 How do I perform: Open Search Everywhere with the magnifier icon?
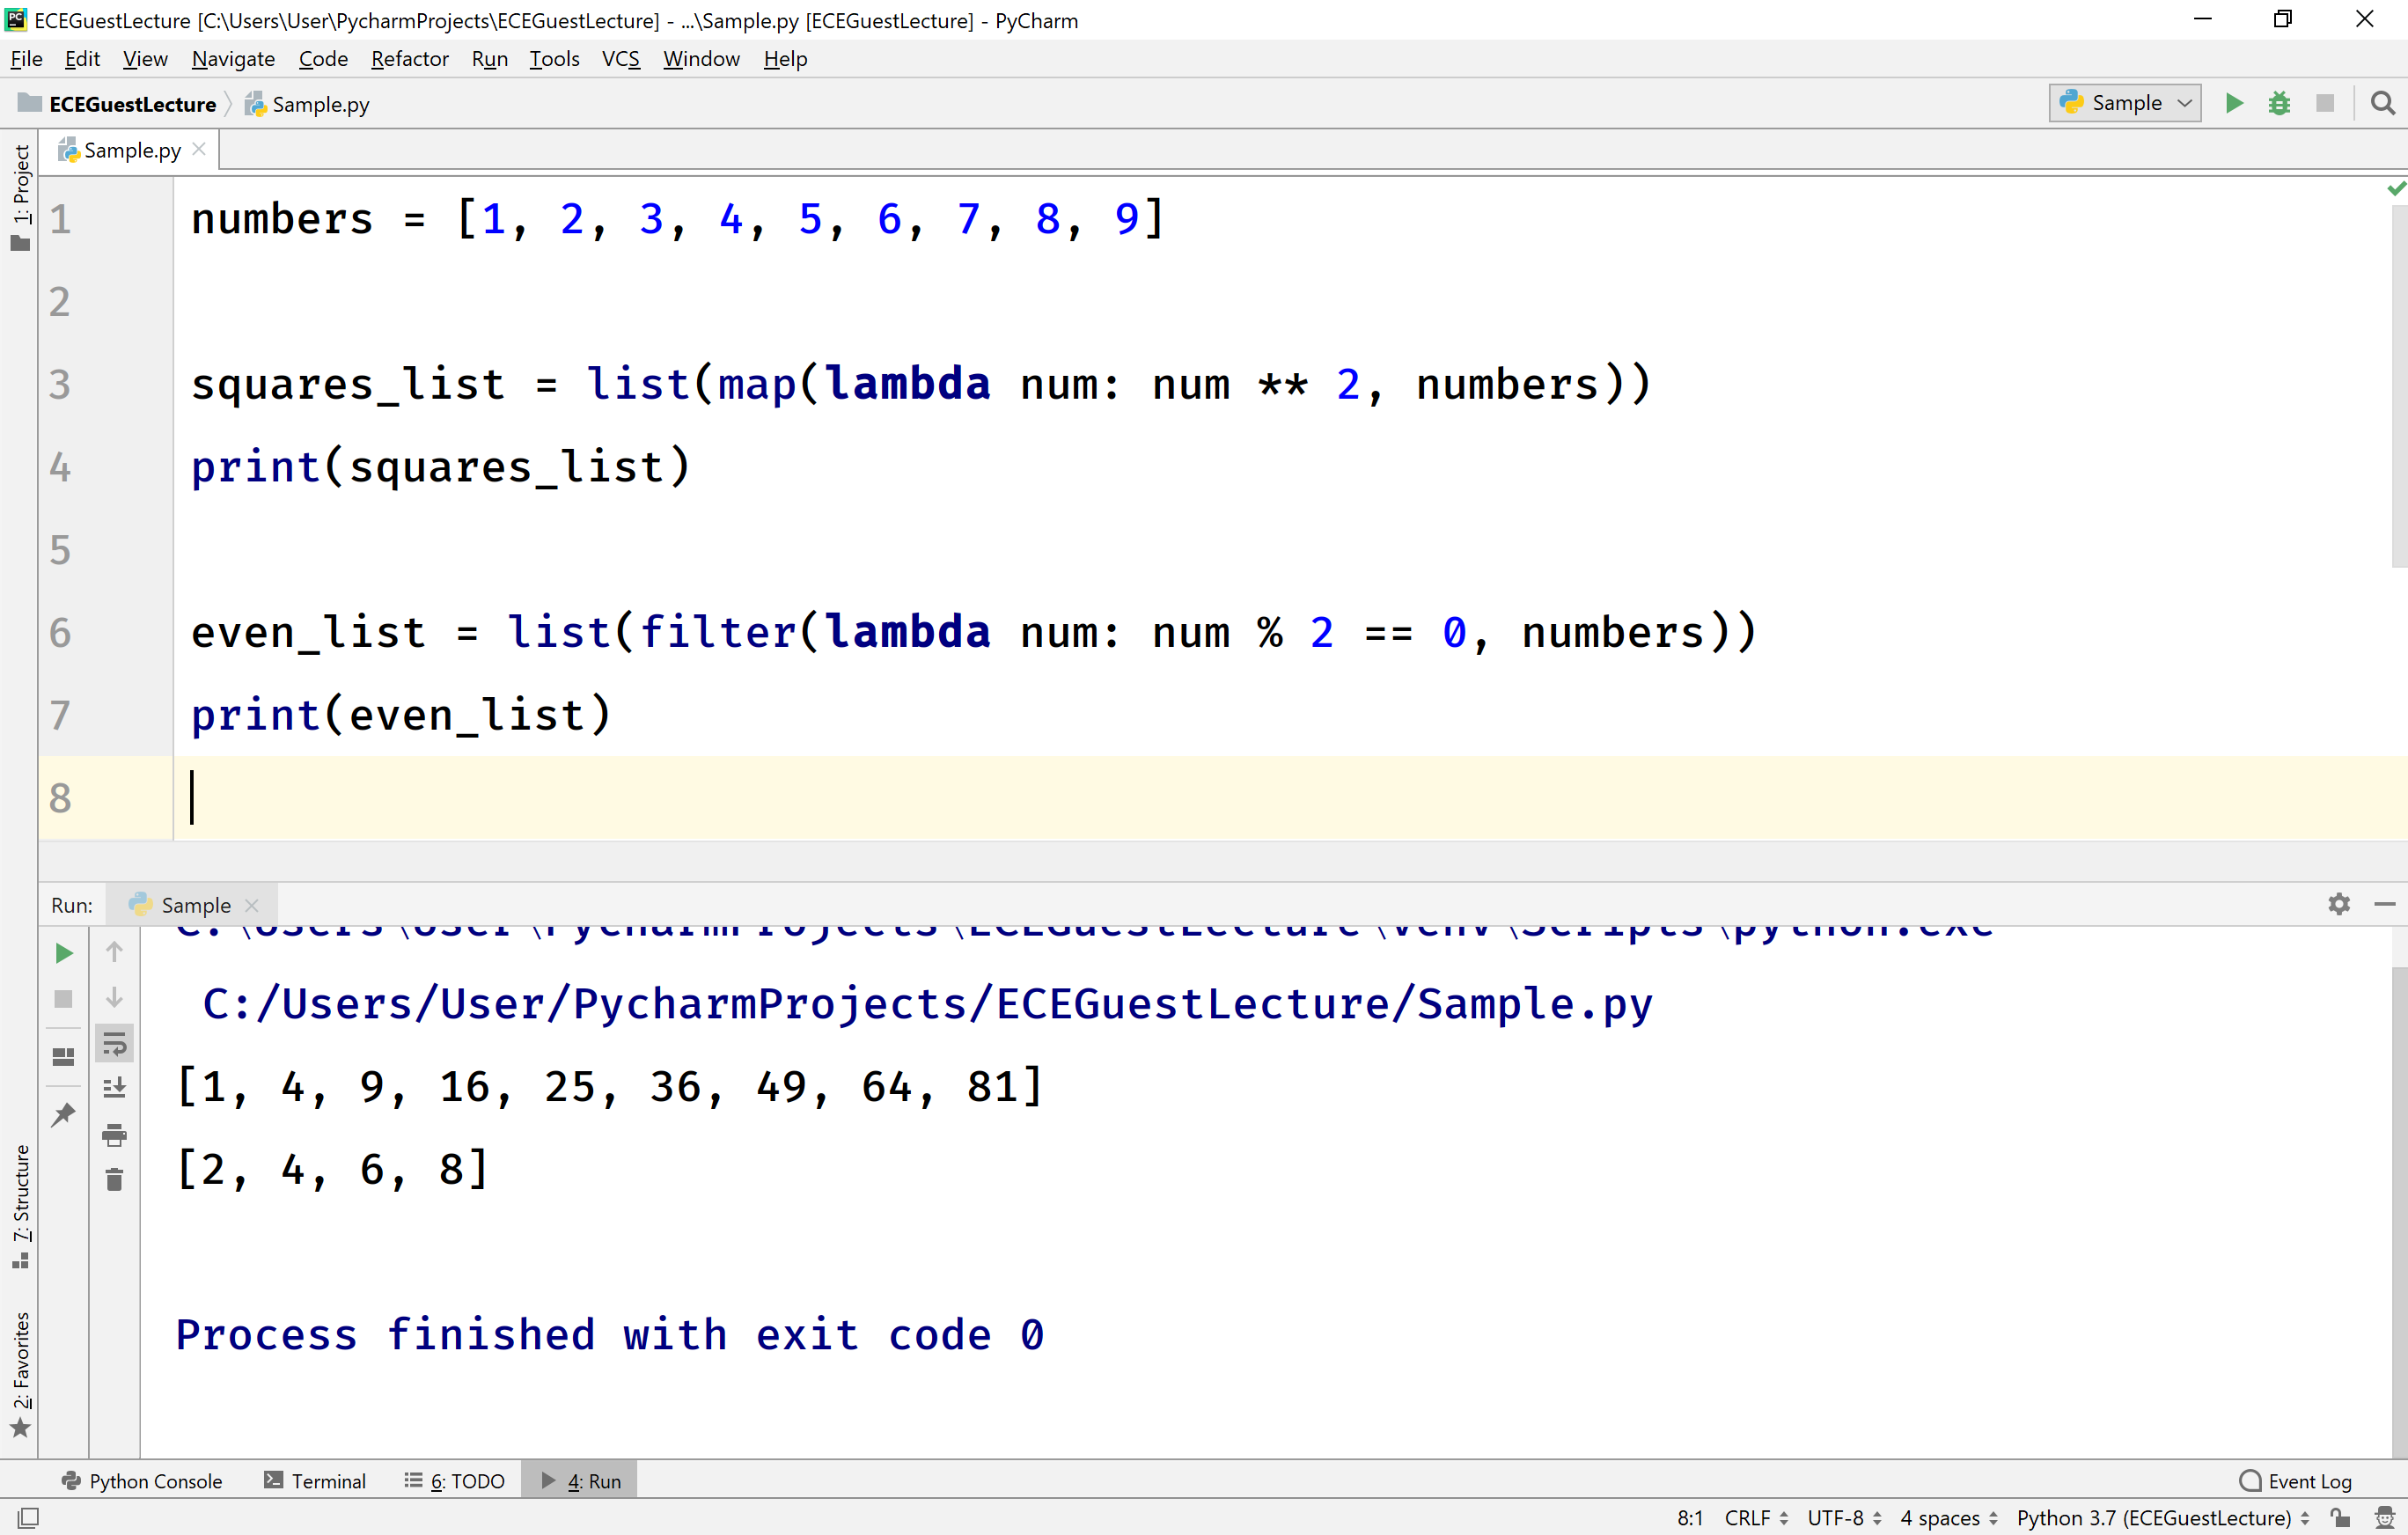coord(2383,103)
